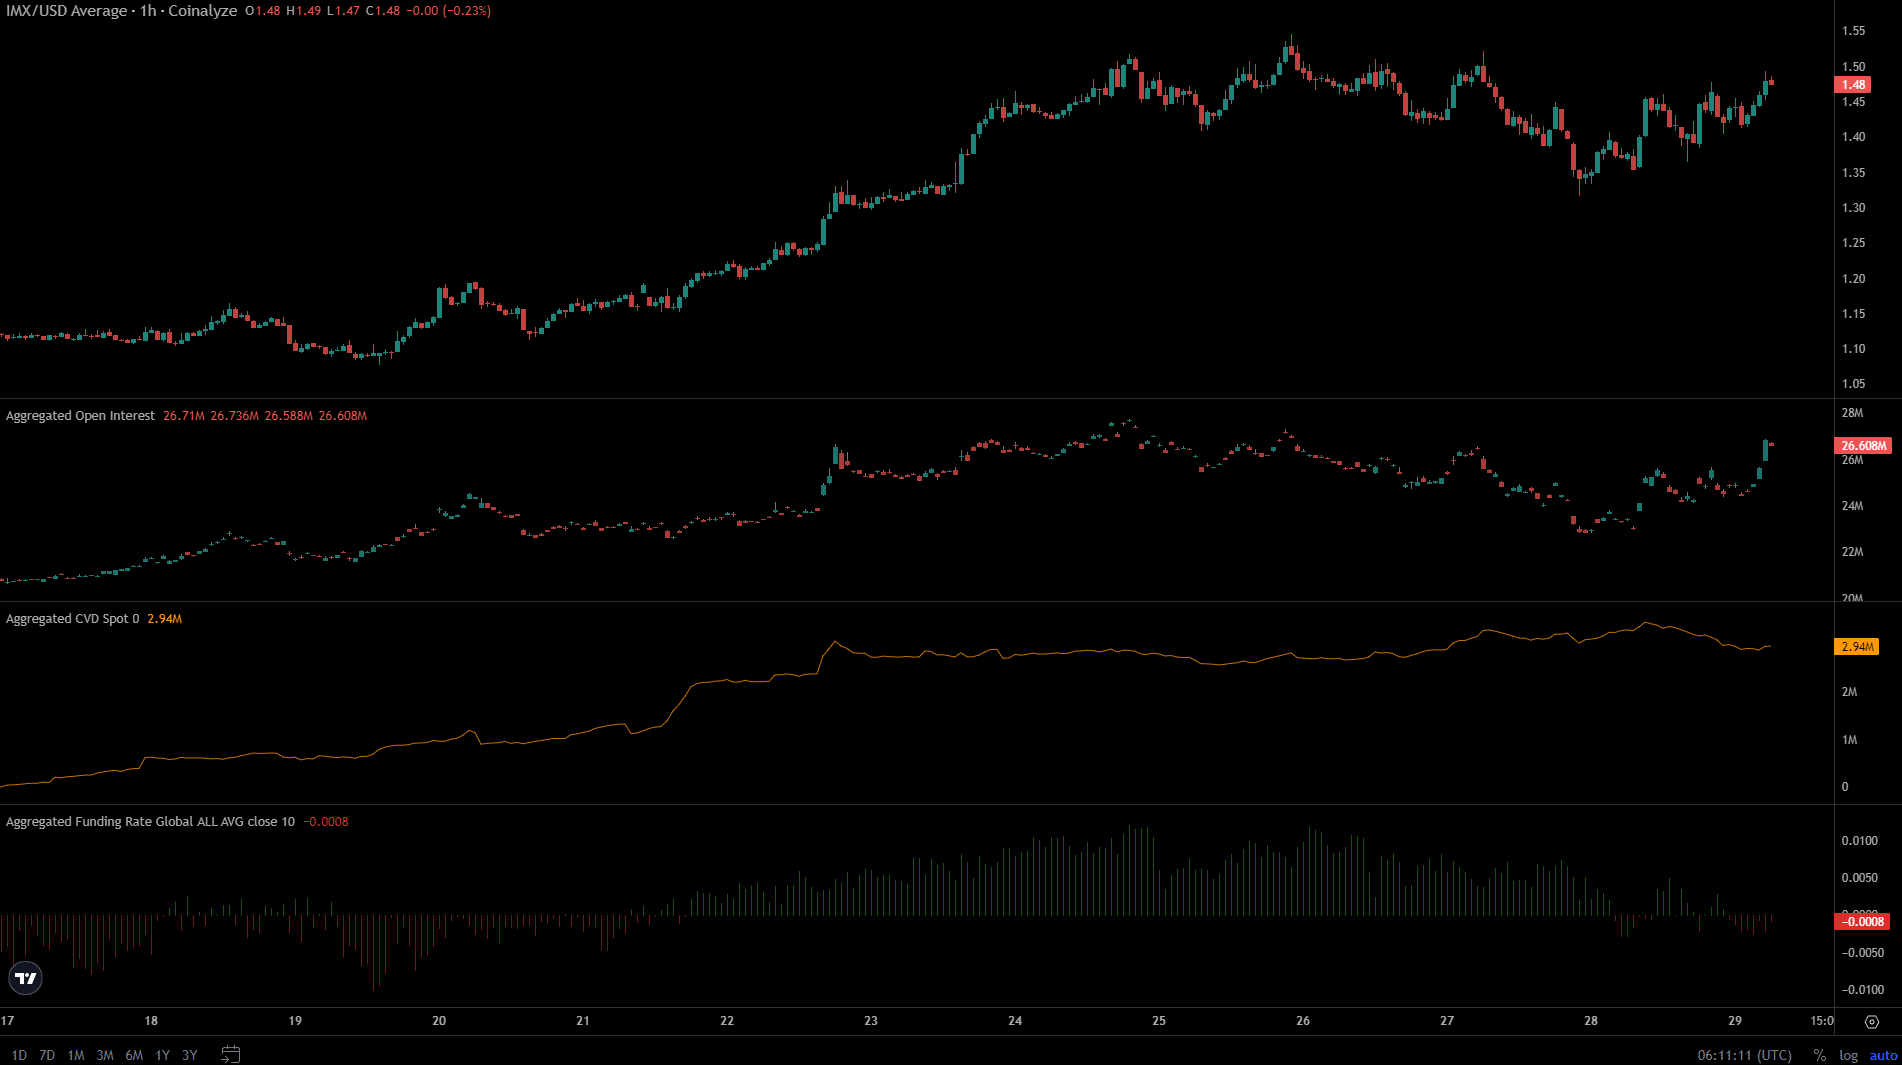Screen dimensions: 1902x1065
Task: Open chart settings gear icon
Action: (x=1872, y=1021)
